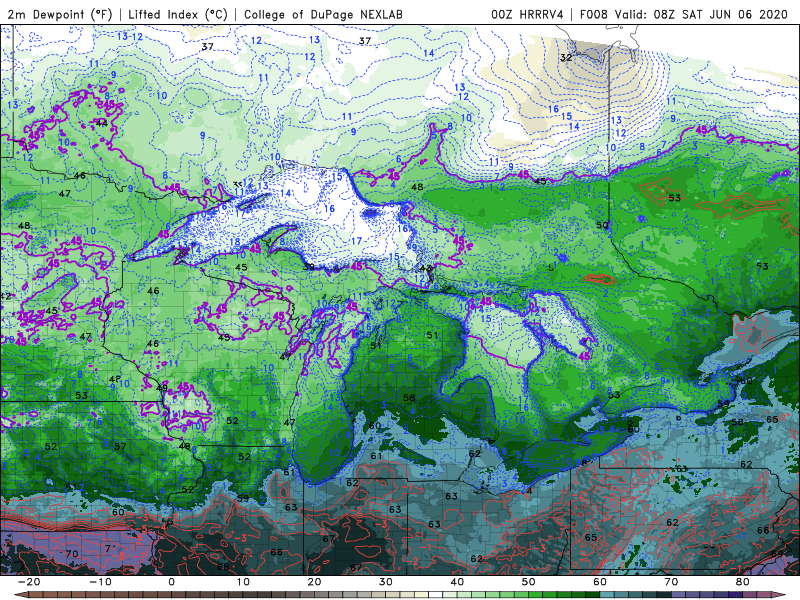This screenshot has width=800, height=600.
Task: Click the 'Lifted Index (°C)' title text
Action: tap(178, 14)
